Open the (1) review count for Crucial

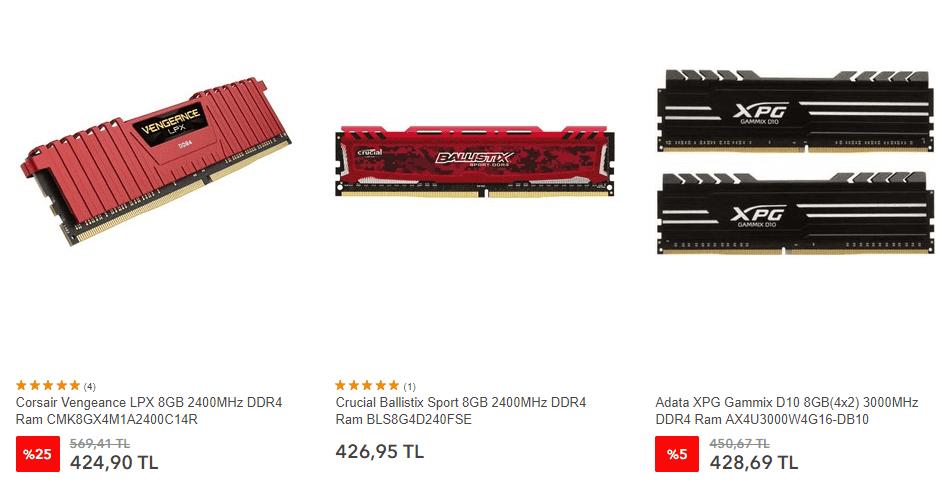[409, 386]
